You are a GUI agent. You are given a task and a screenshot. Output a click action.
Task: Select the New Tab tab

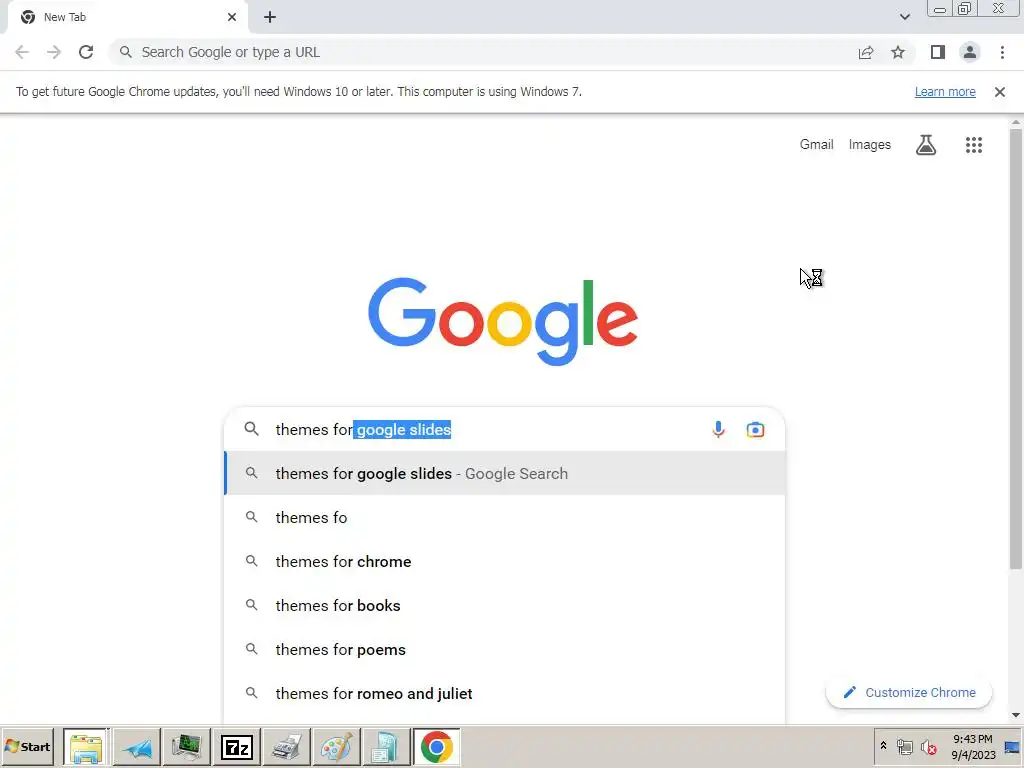127,17
